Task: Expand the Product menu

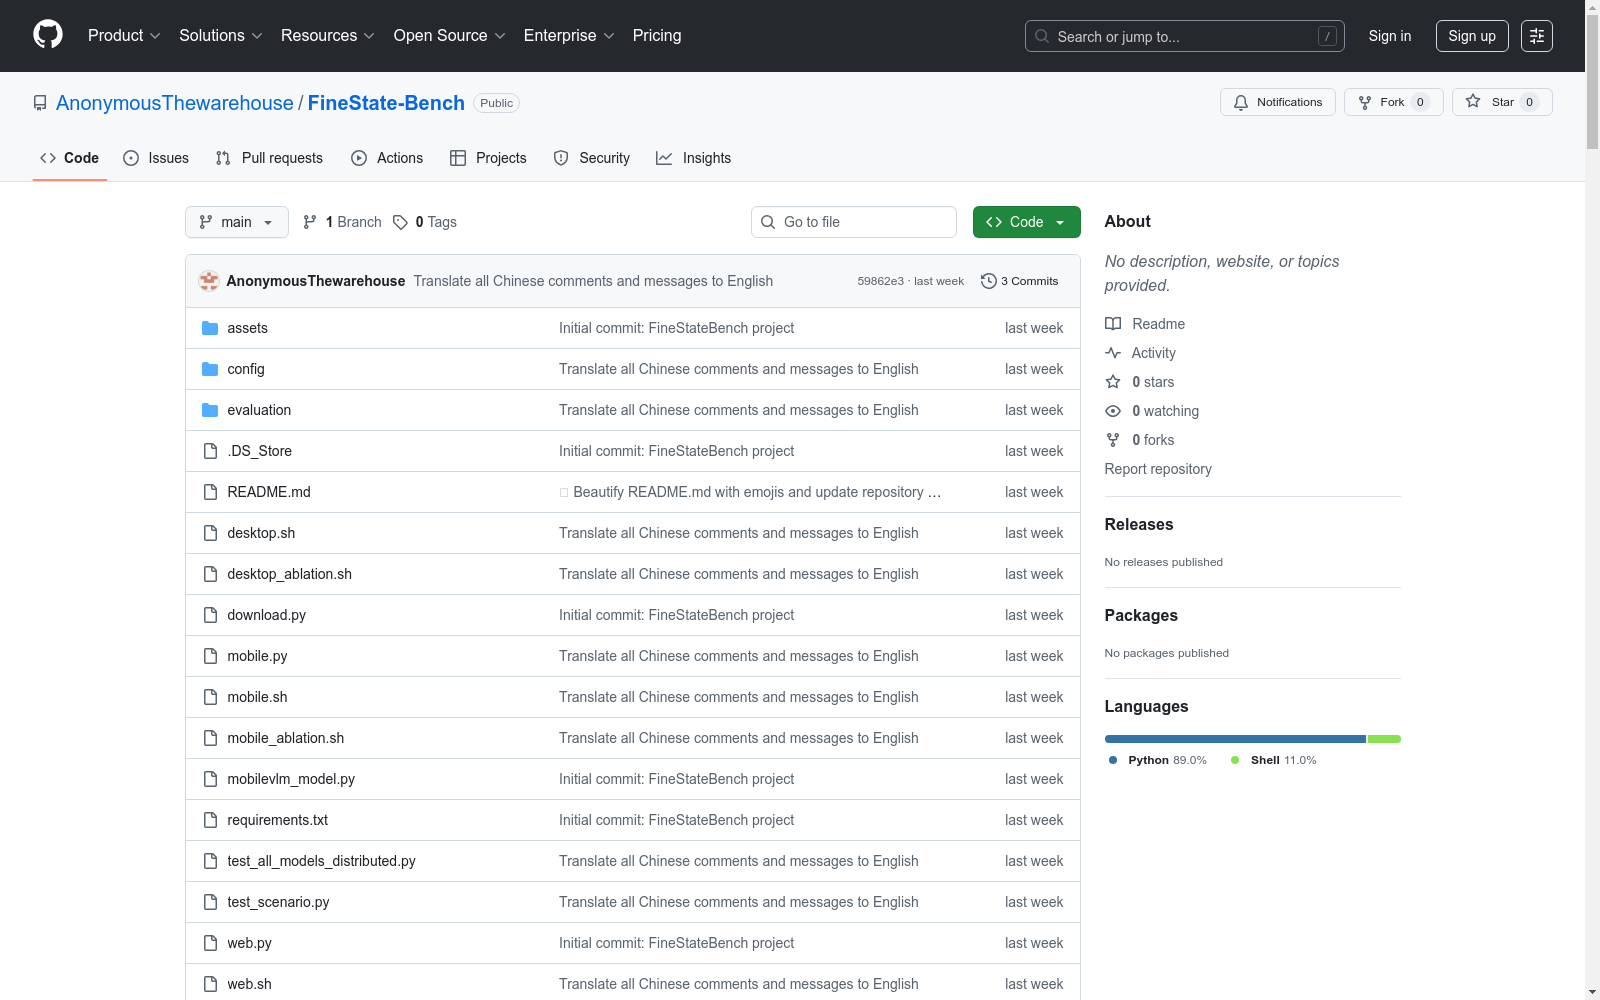Action: pos(124,35)
